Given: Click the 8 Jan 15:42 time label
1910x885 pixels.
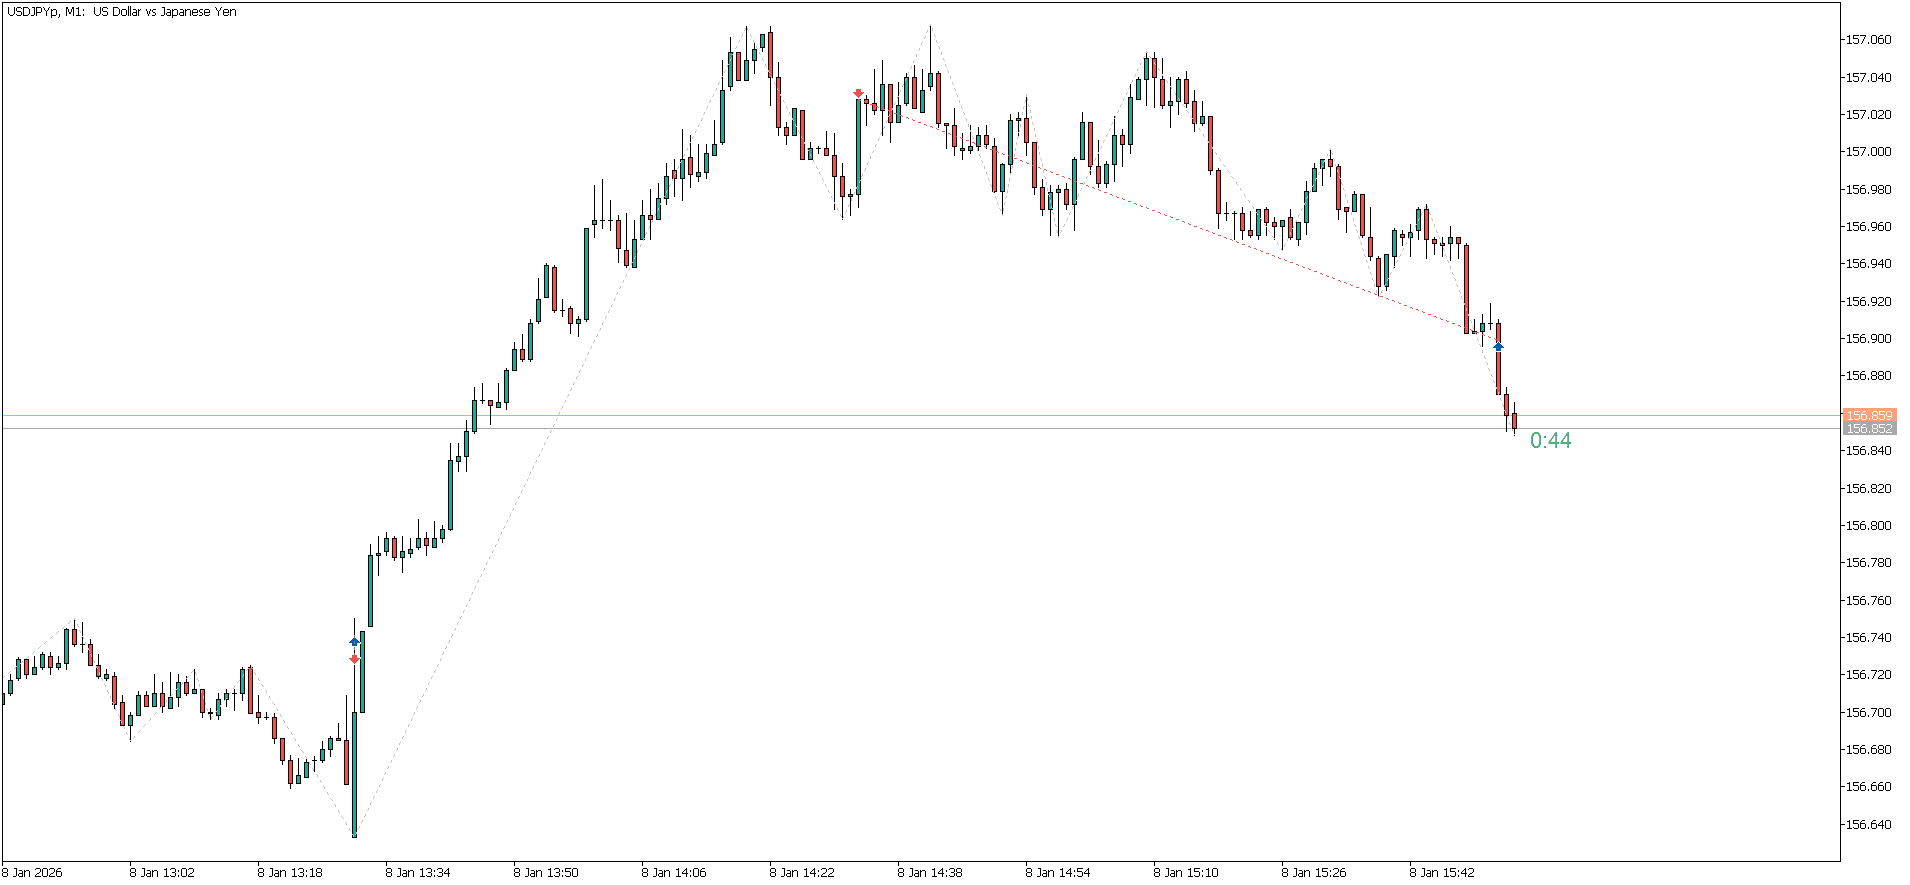Looking at the screenshot, I should pos(1442,873).
